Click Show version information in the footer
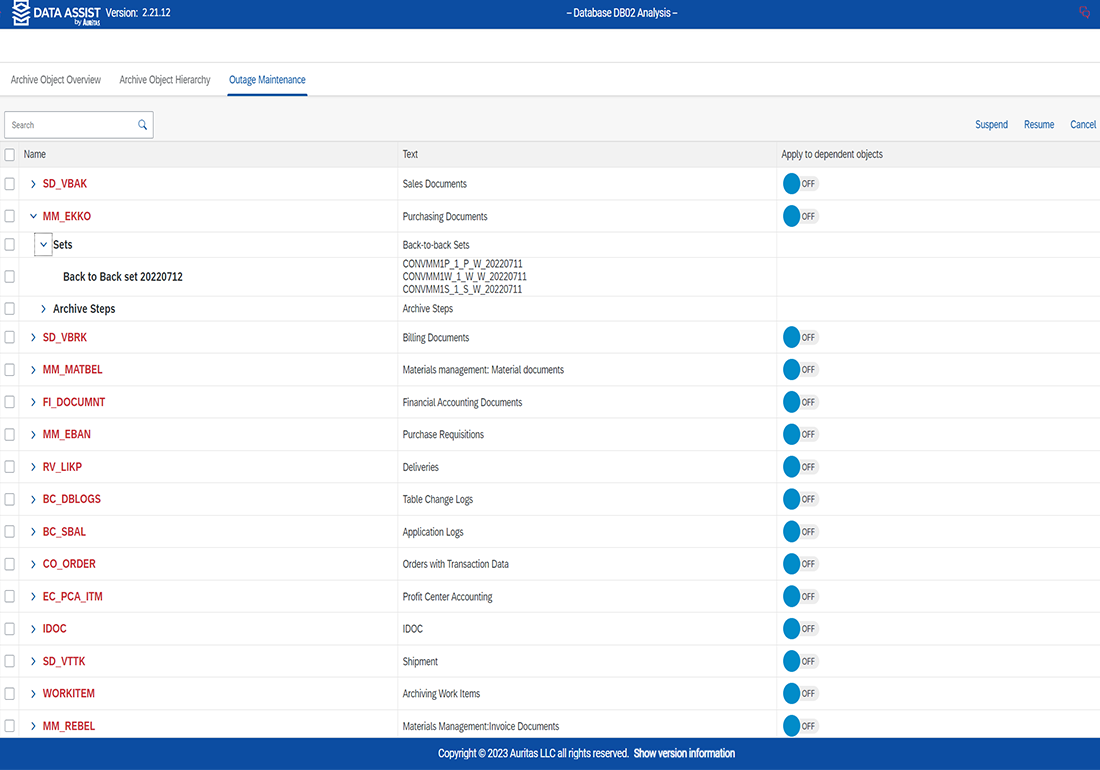1100x770 pixels. (685, 753)
